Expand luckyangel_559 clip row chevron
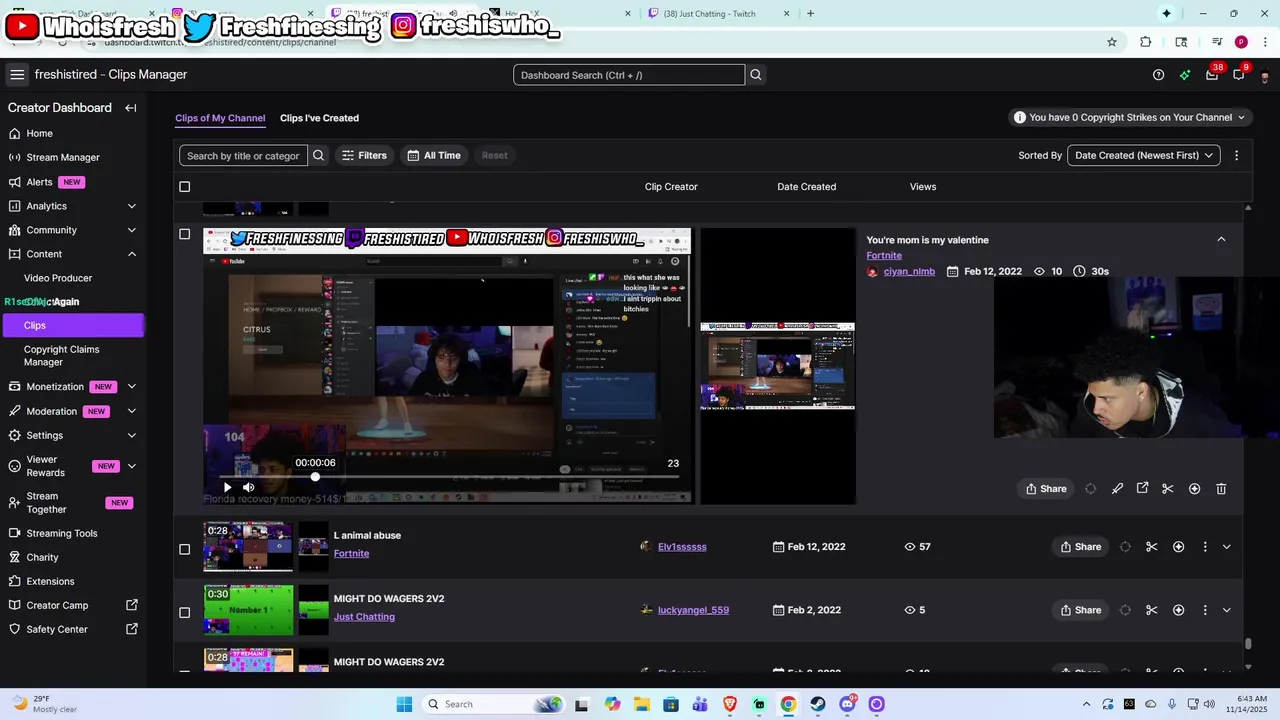Screen dimensions: 1280x720 point(1227,610)
